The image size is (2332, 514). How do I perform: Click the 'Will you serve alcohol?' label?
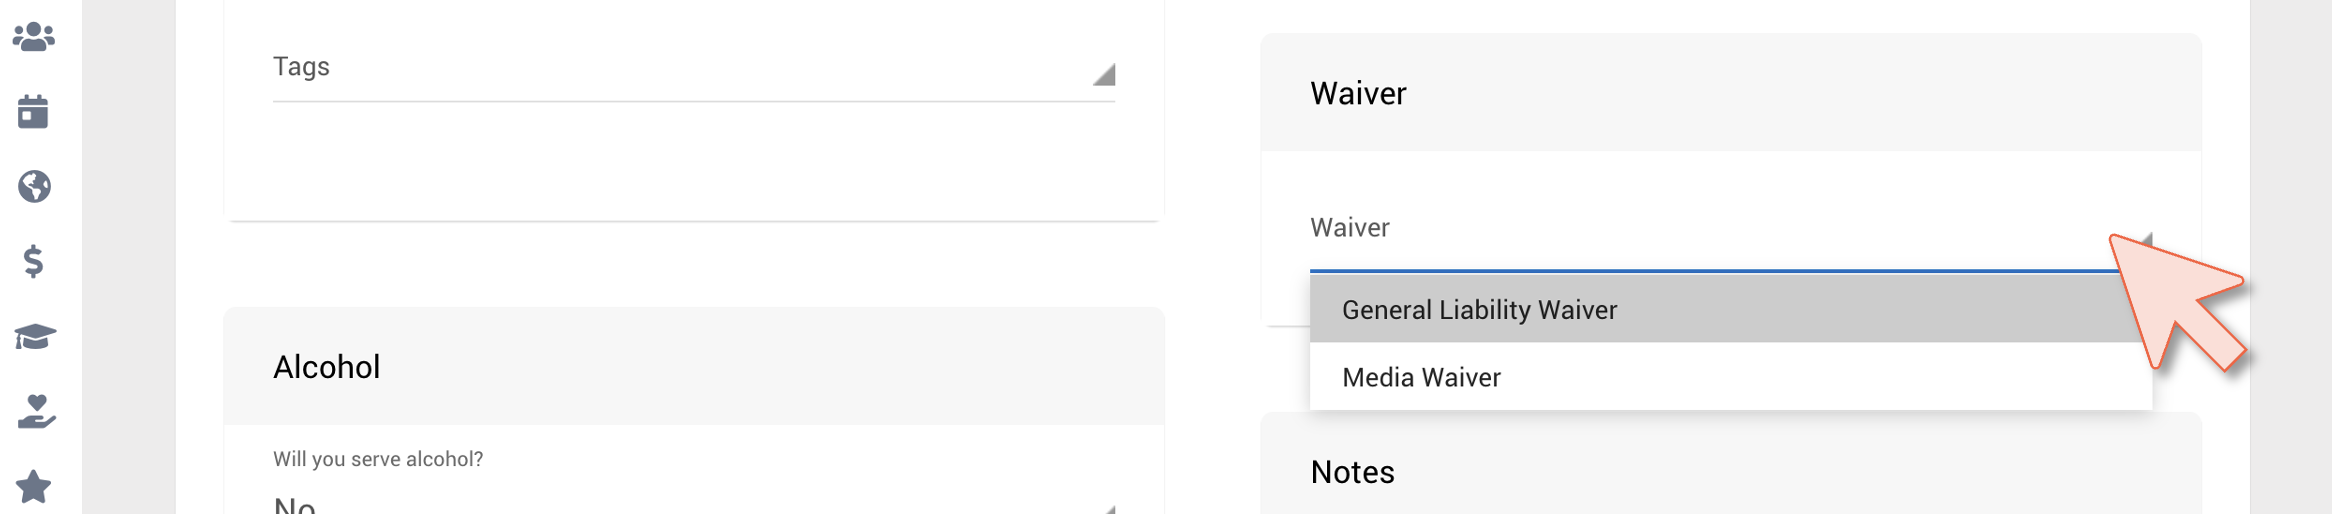(x=378, y=459)
